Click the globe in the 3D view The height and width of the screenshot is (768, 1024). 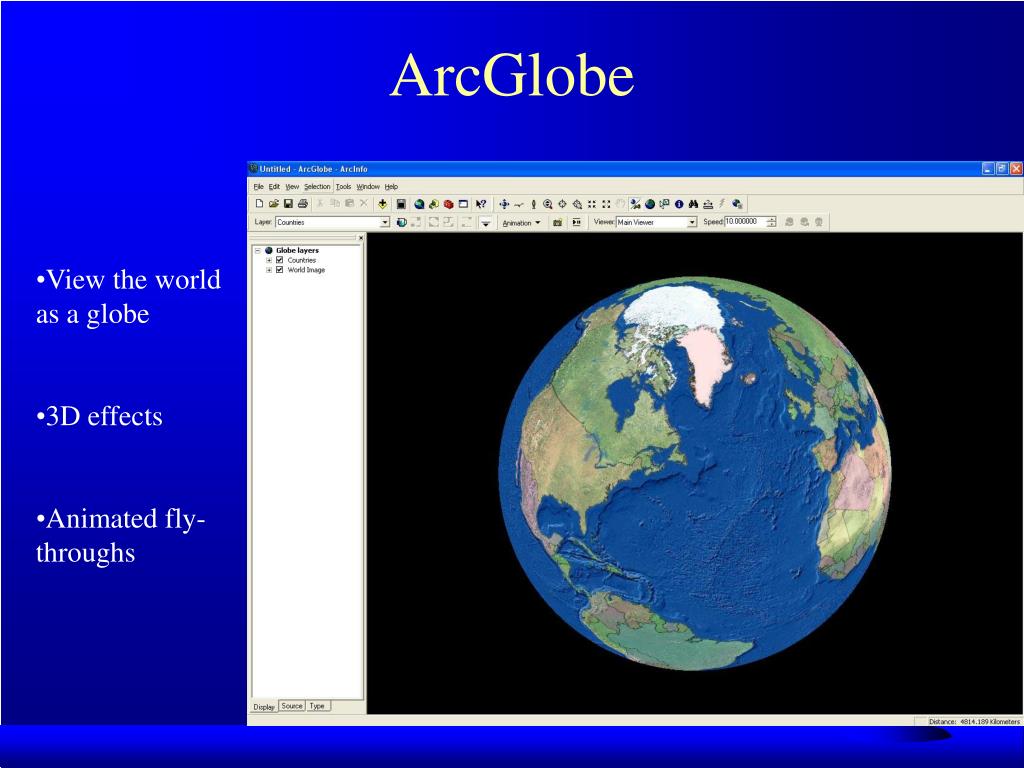694,473
